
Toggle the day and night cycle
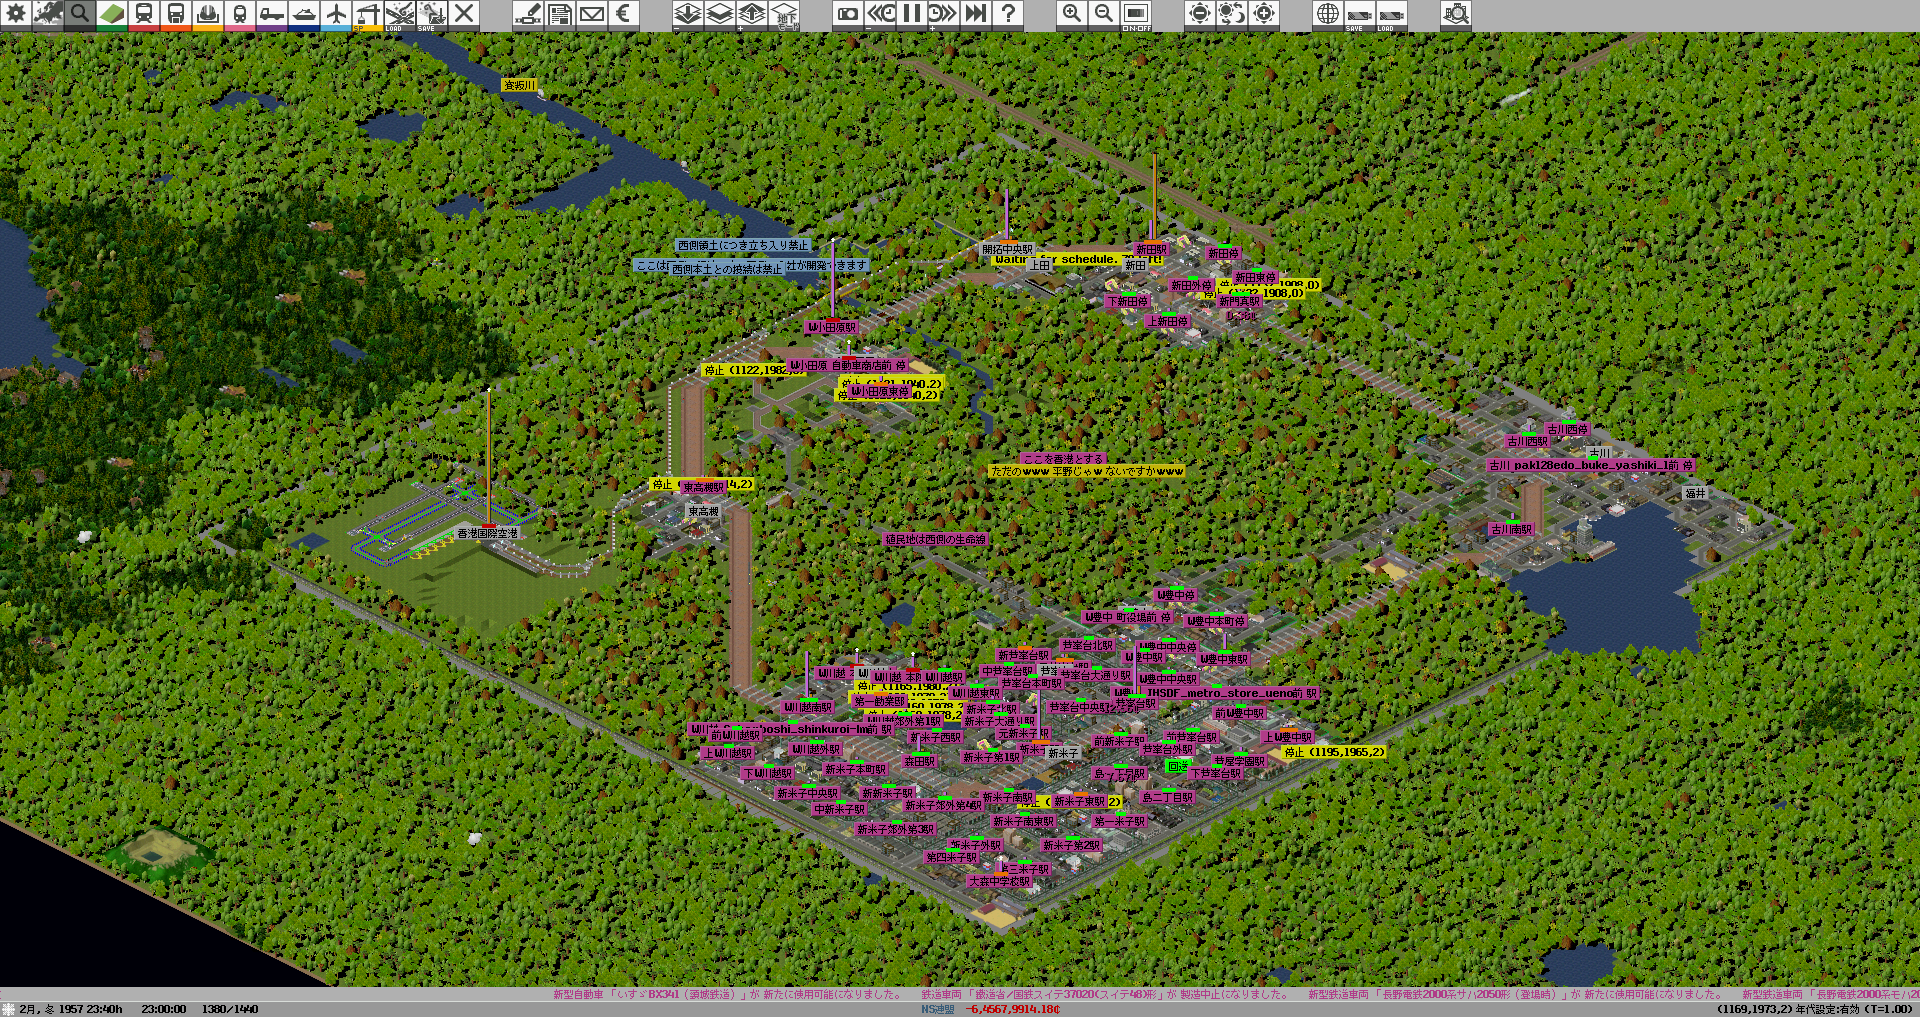[x=1232, y=14]
